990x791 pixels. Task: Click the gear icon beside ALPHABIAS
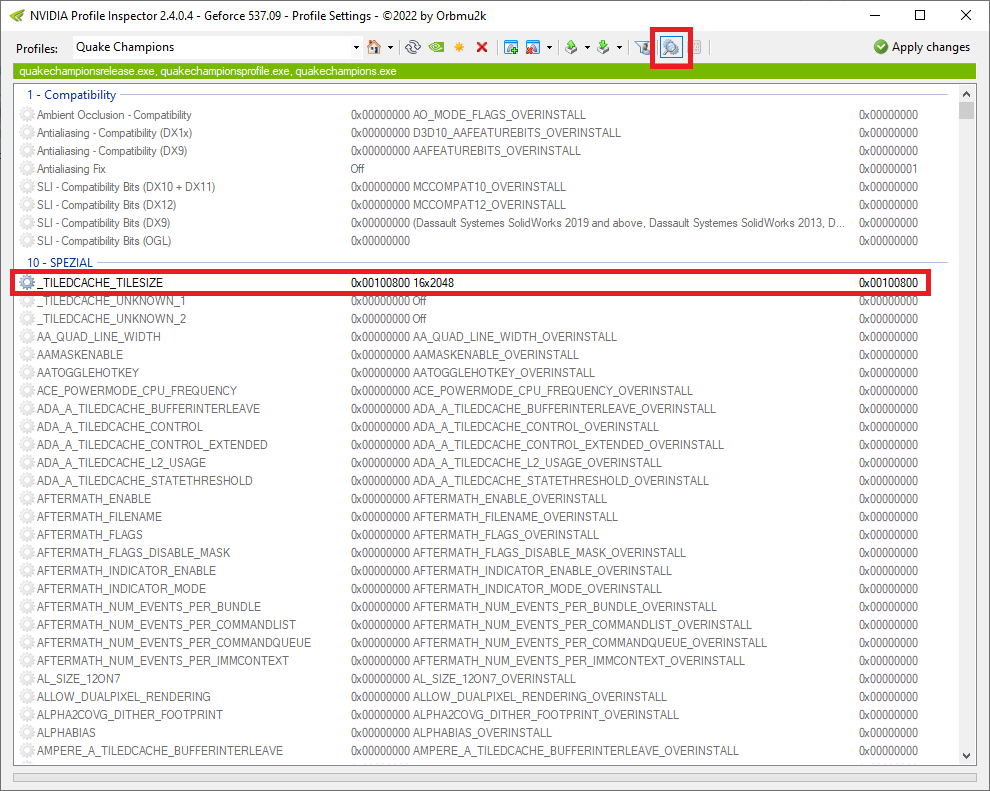pyautogui.click(x=27, y=732)
